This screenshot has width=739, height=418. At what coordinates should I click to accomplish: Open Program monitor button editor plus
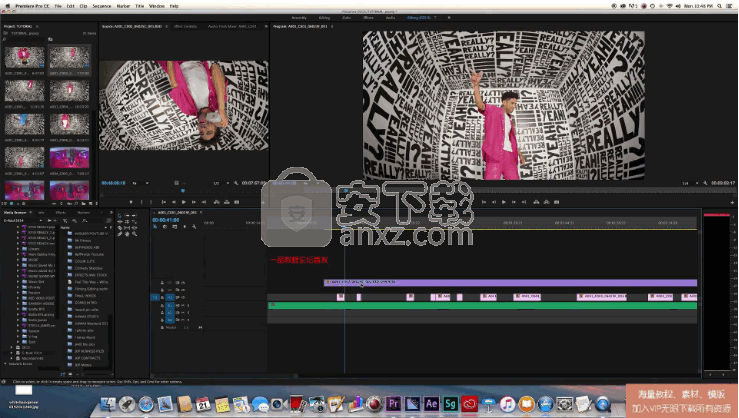coord(732,202)
